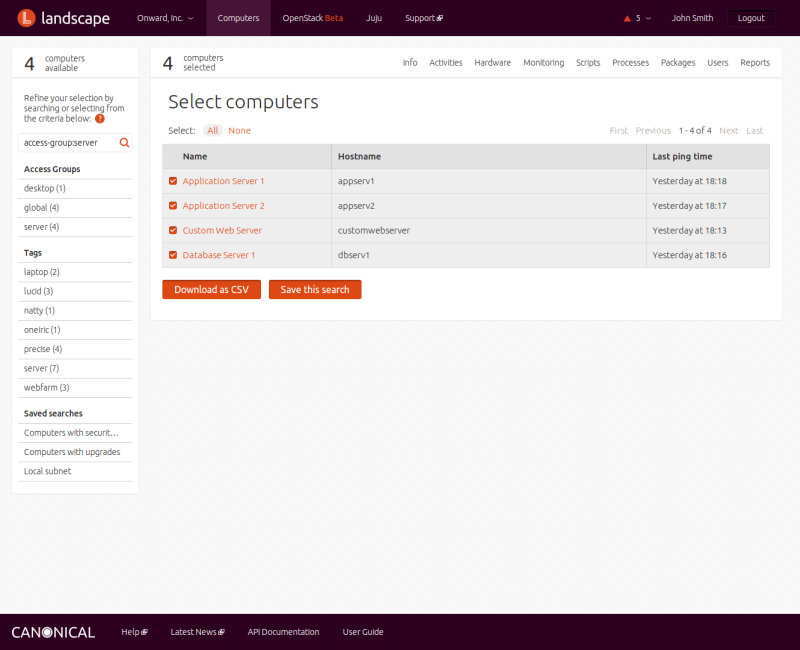The image size is (800, 650).
Task: Select None to deselect all computers
Action: [239, 131]
